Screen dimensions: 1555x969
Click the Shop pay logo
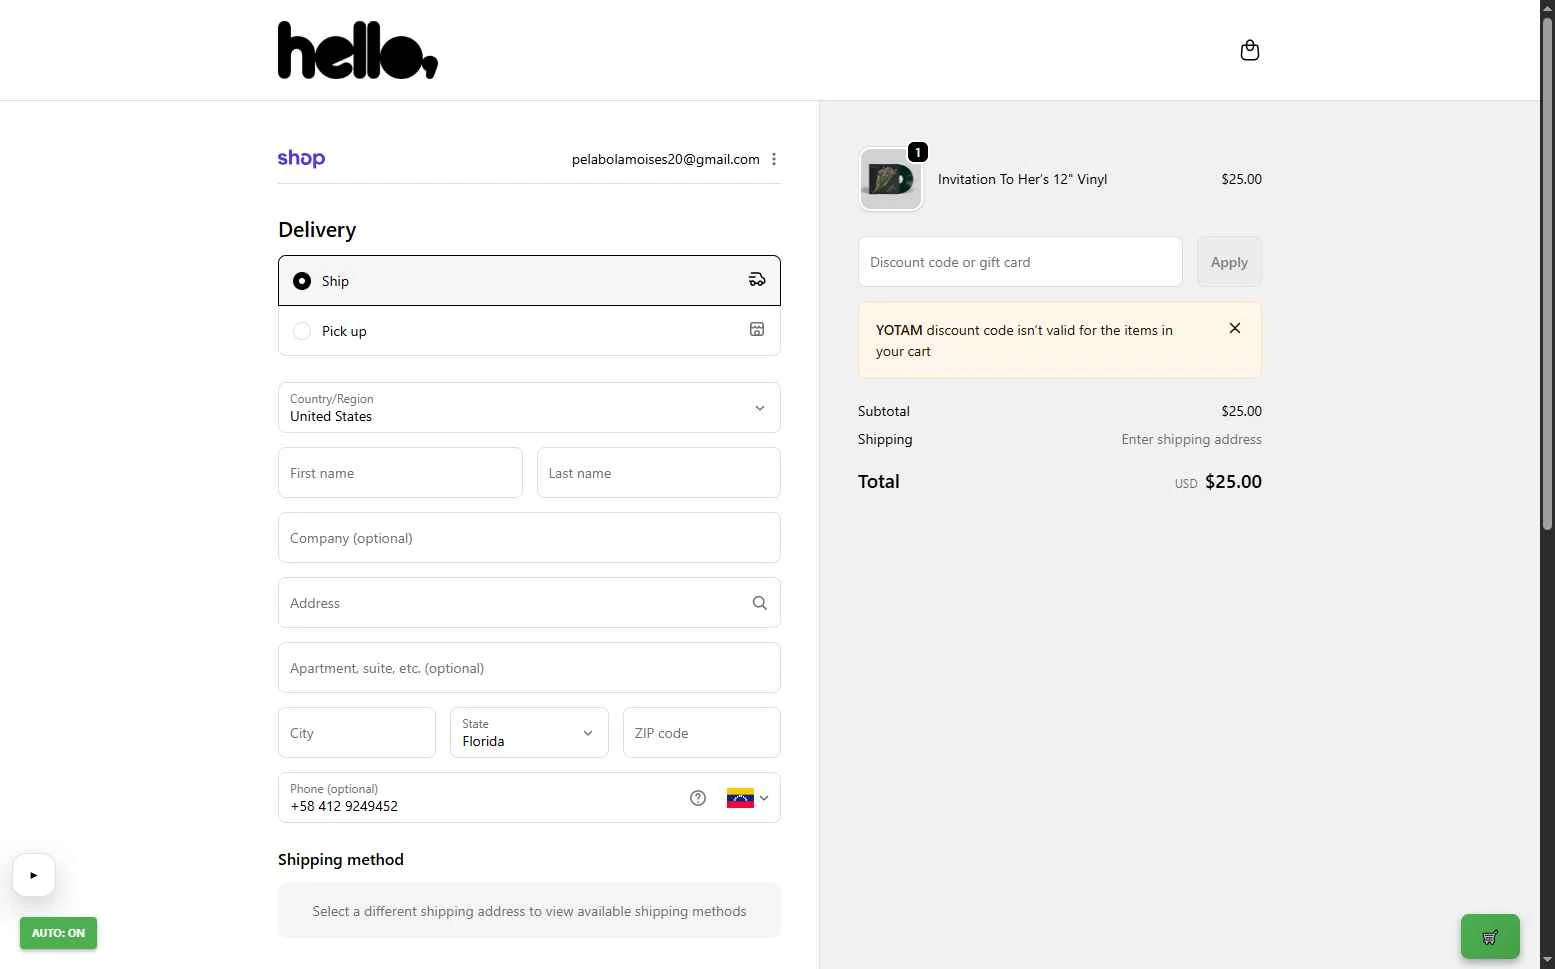pyautogui.click(x=301, y=158)
